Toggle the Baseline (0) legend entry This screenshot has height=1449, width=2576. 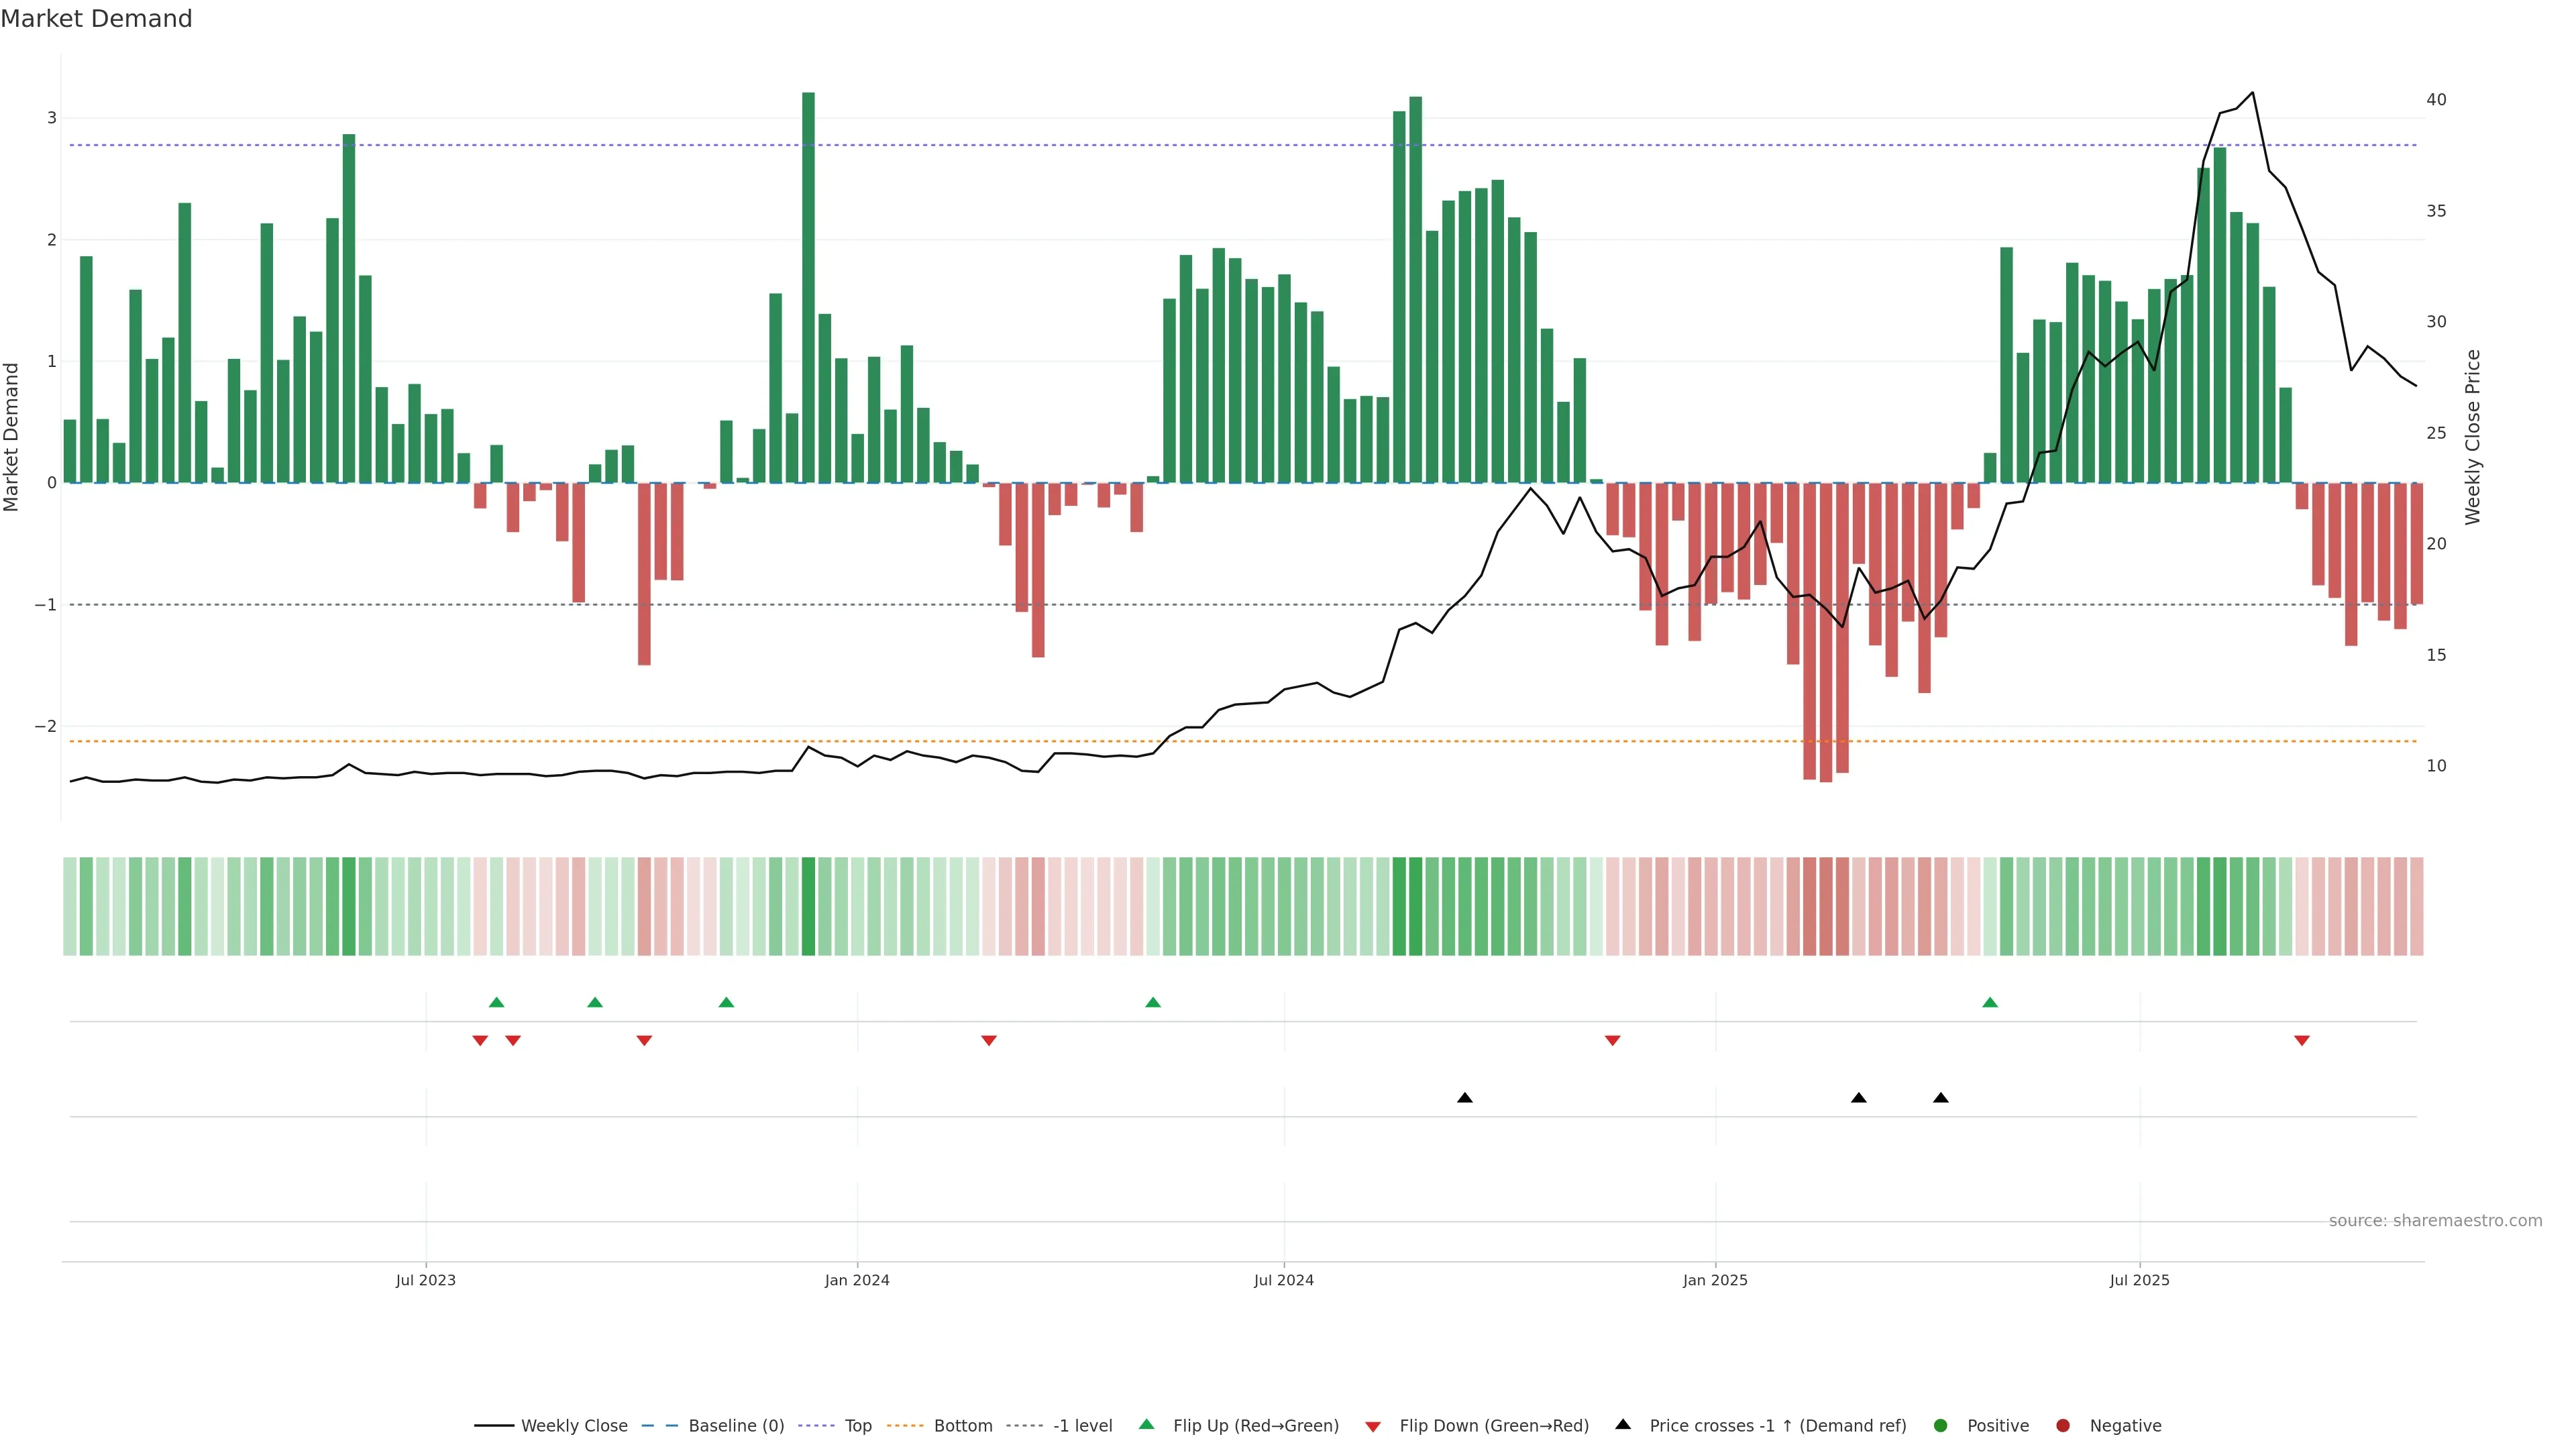[x=736, y=1426]
